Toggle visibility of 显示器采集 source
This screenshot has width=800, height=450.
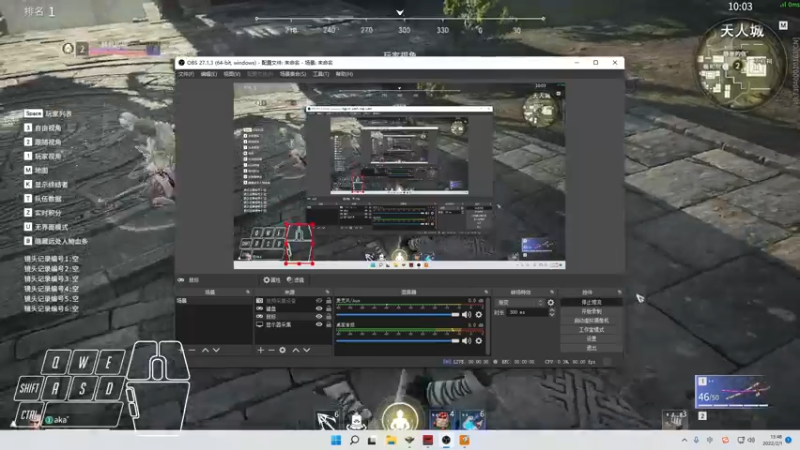(x=319, y=324)
